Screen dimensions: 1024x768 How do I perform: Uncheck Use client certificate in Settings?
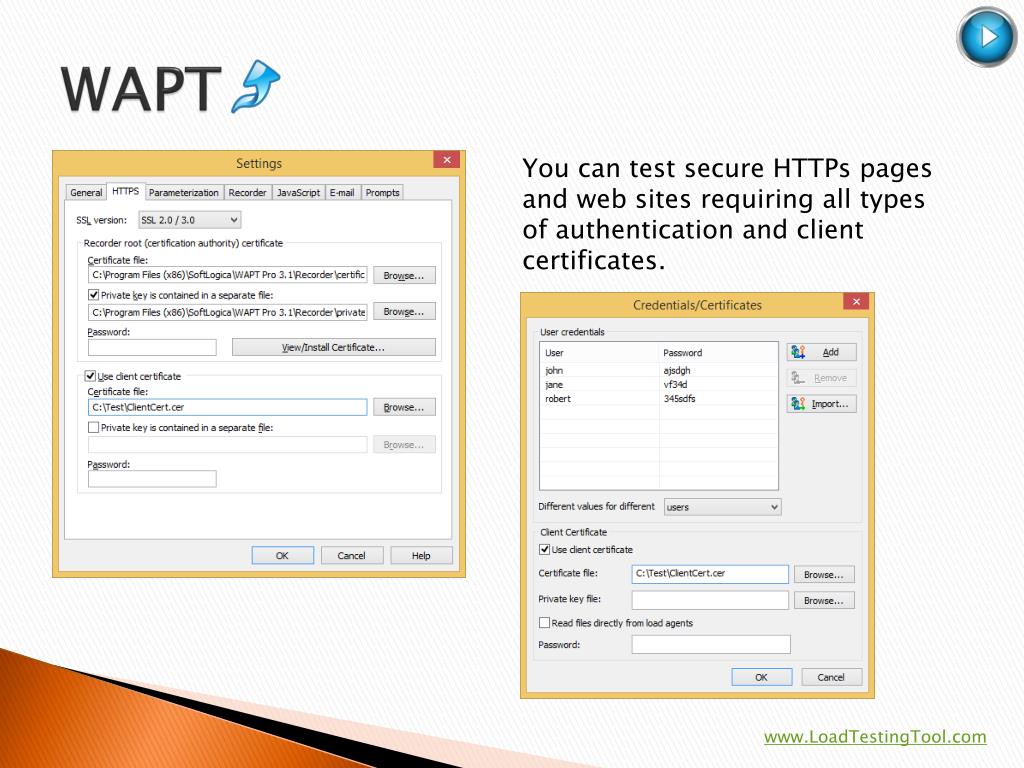[x=90, y=376]
